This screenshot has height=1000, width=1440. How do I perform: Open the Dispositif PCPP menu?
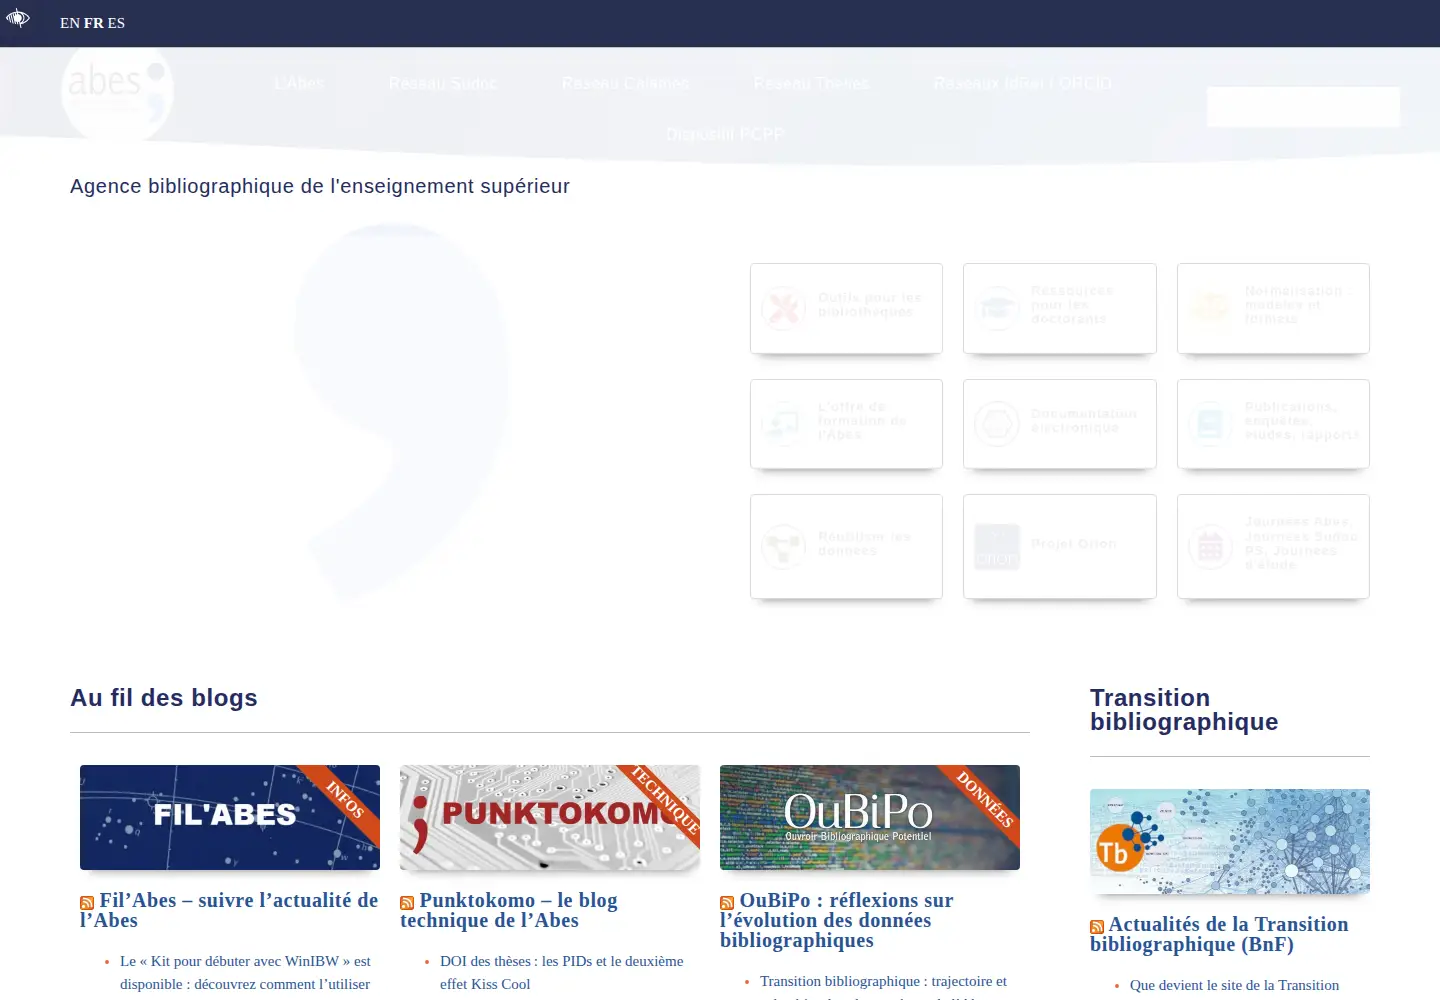[725, 134]
